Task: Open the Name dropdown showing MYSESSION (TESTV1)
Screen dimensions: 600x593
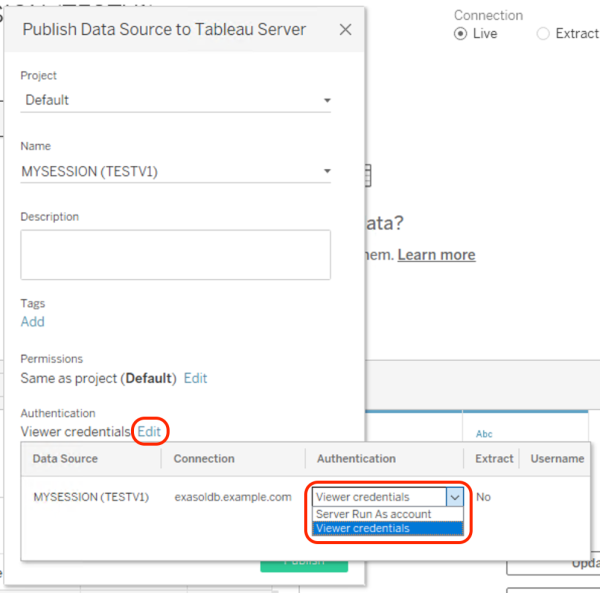Action: [x=176, y=171]
